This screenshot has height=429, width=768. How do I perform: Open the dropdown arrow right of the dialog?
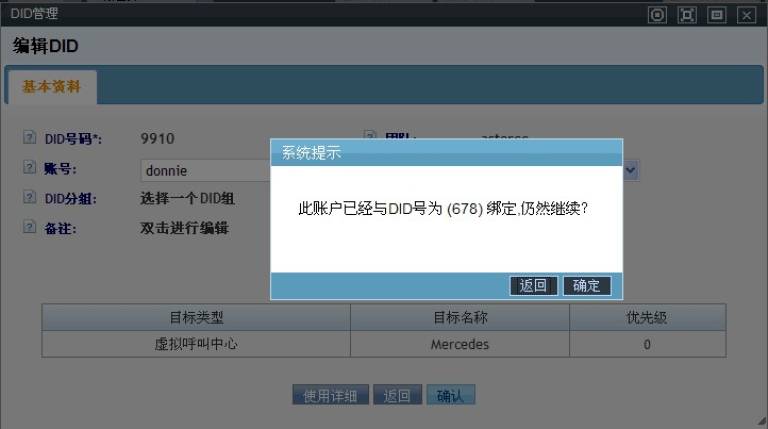pos(630,170)
